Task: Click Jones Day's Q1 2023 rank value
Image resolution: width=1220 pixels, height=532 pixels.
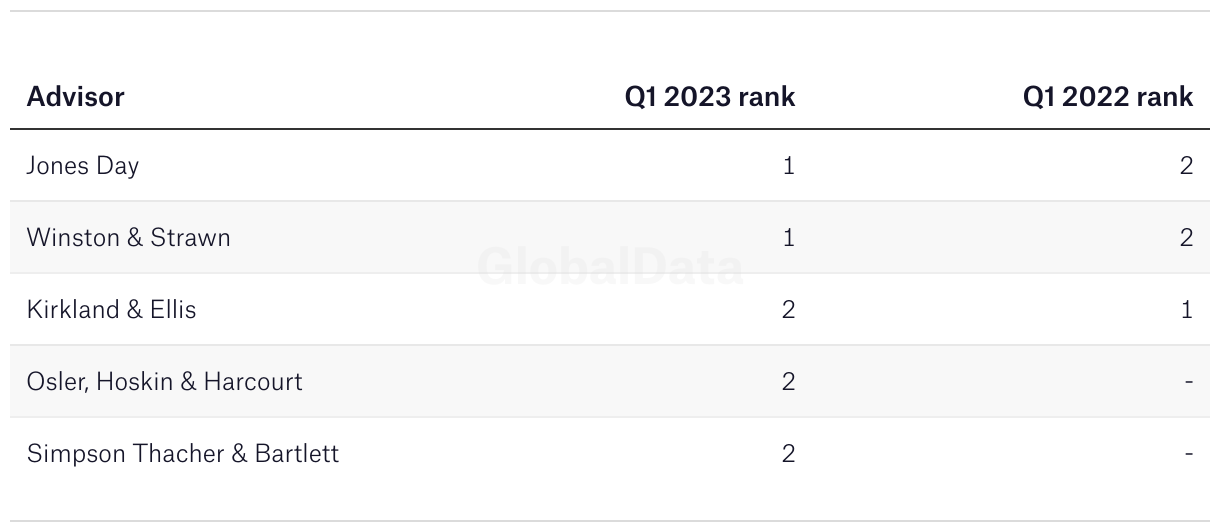Action: [x=789, y=165]
